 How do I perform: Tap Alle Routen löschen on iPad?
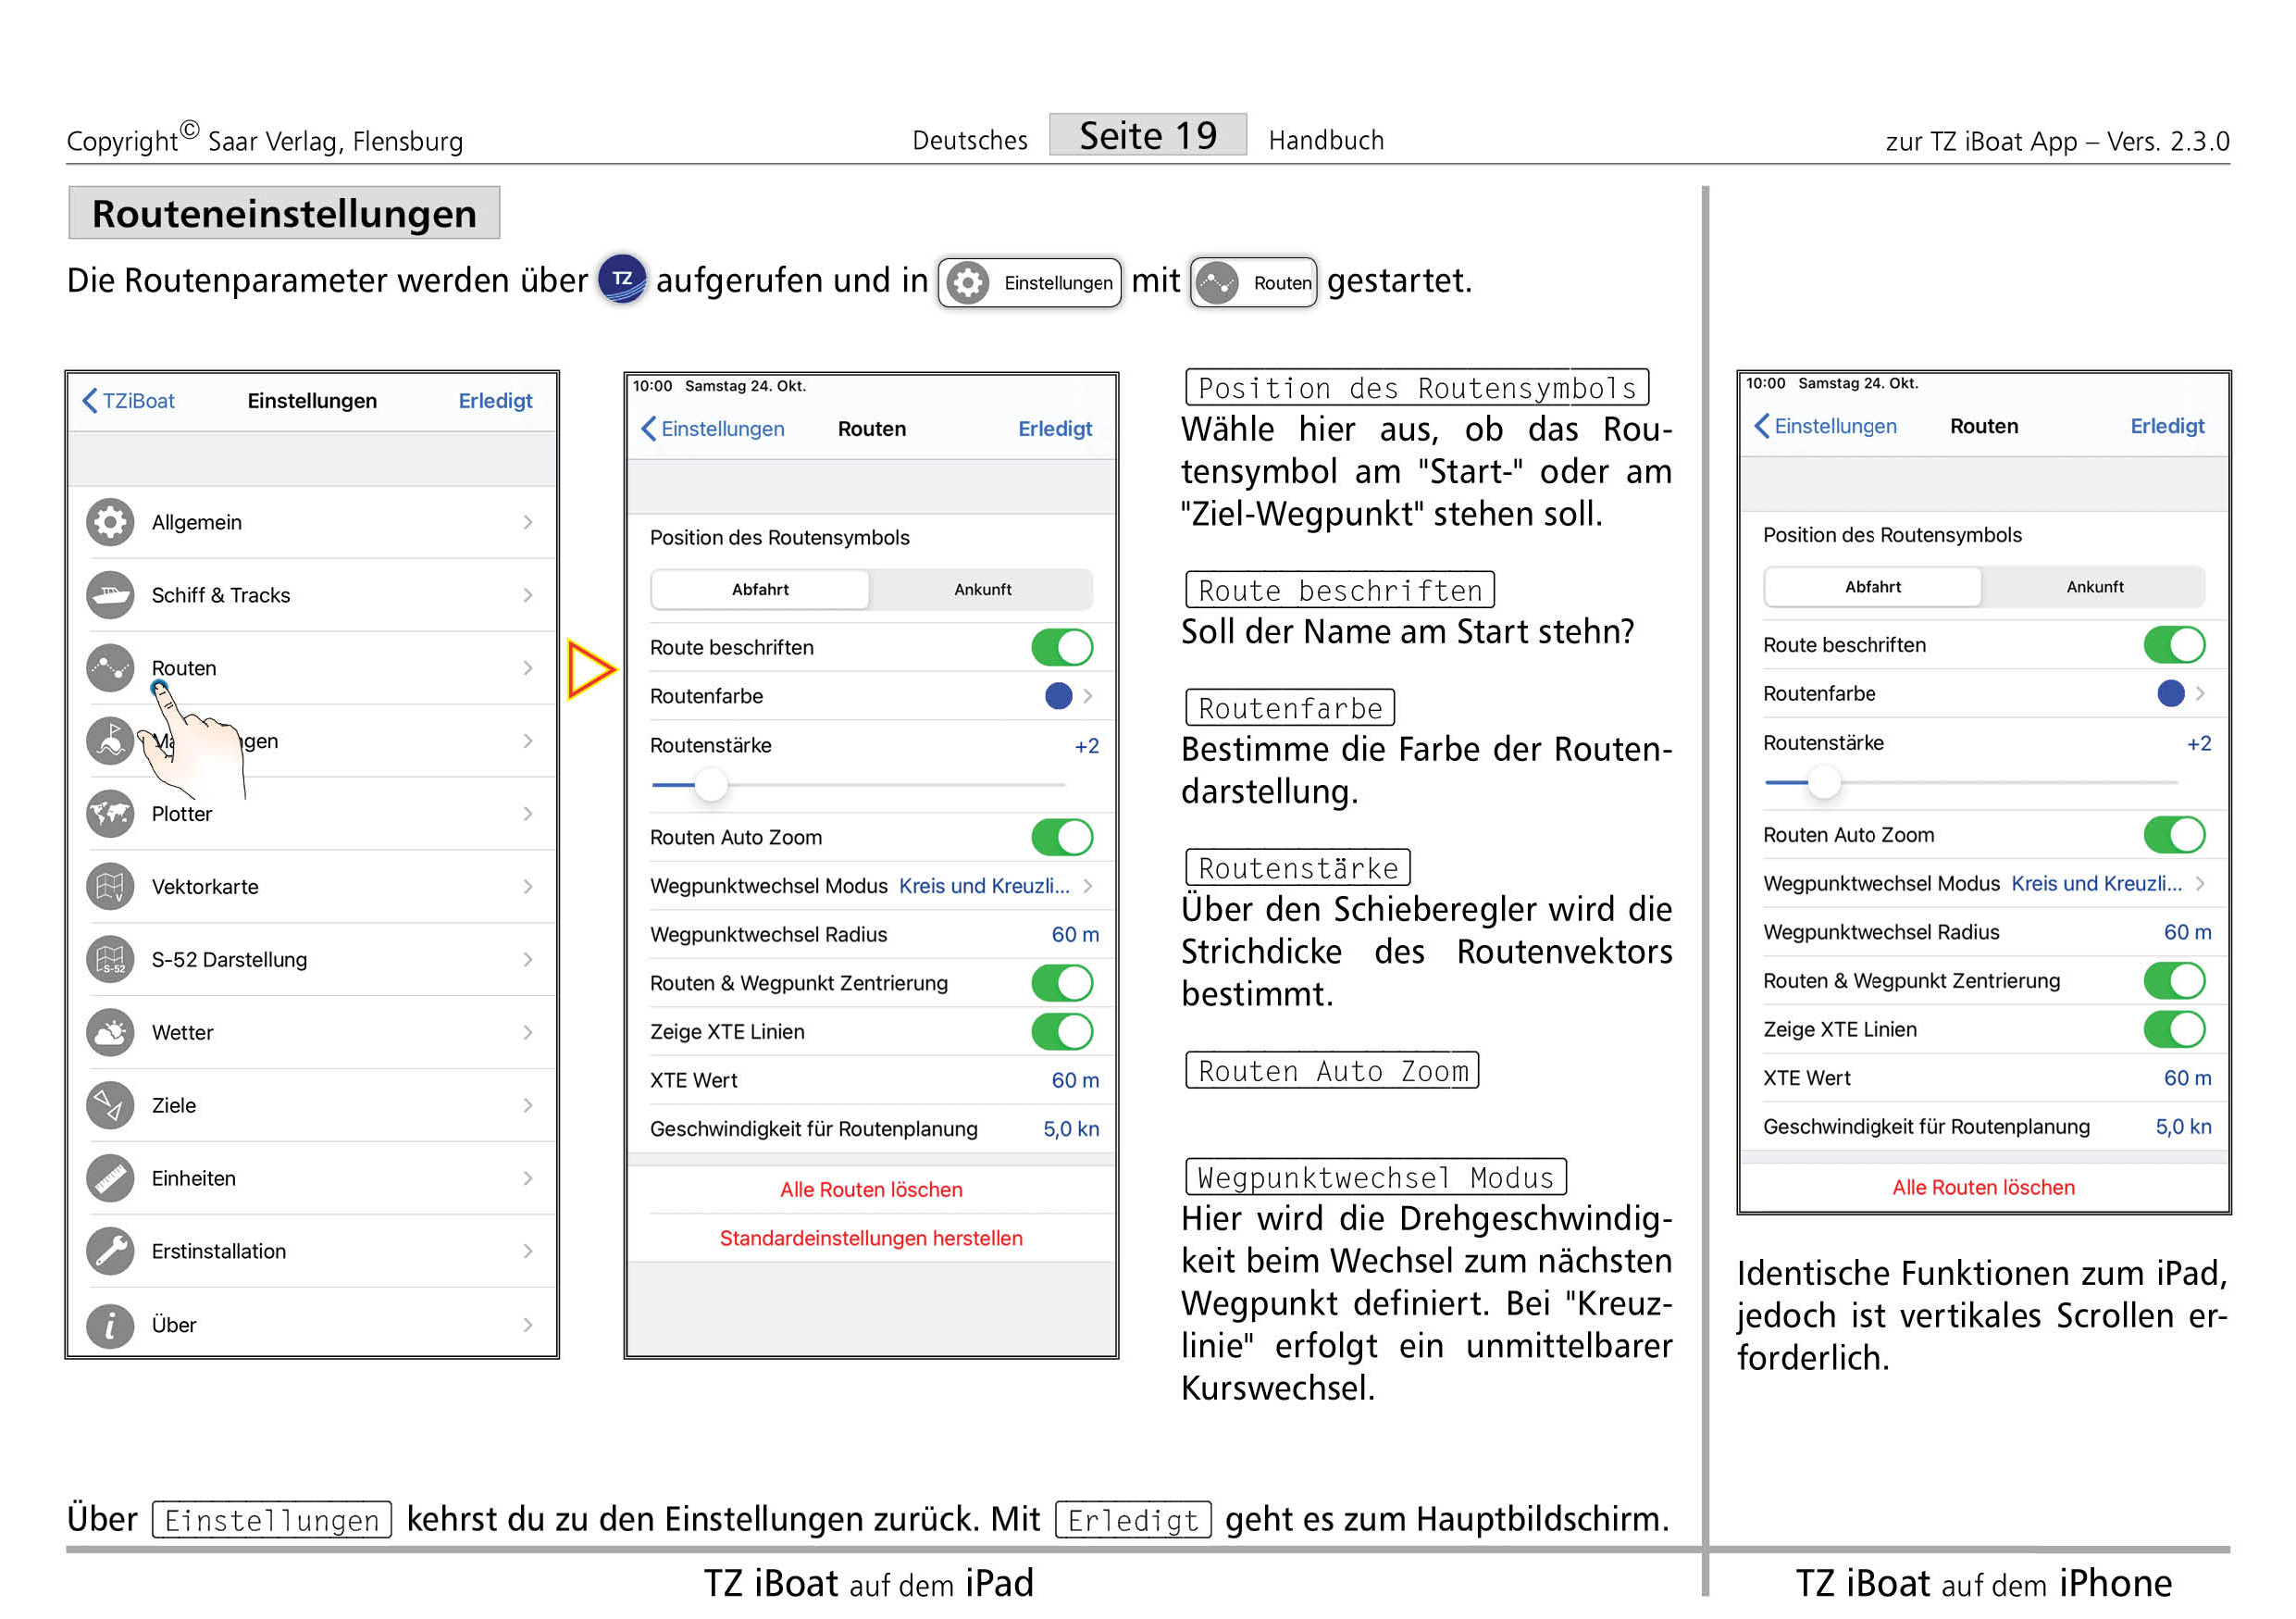871,1190
